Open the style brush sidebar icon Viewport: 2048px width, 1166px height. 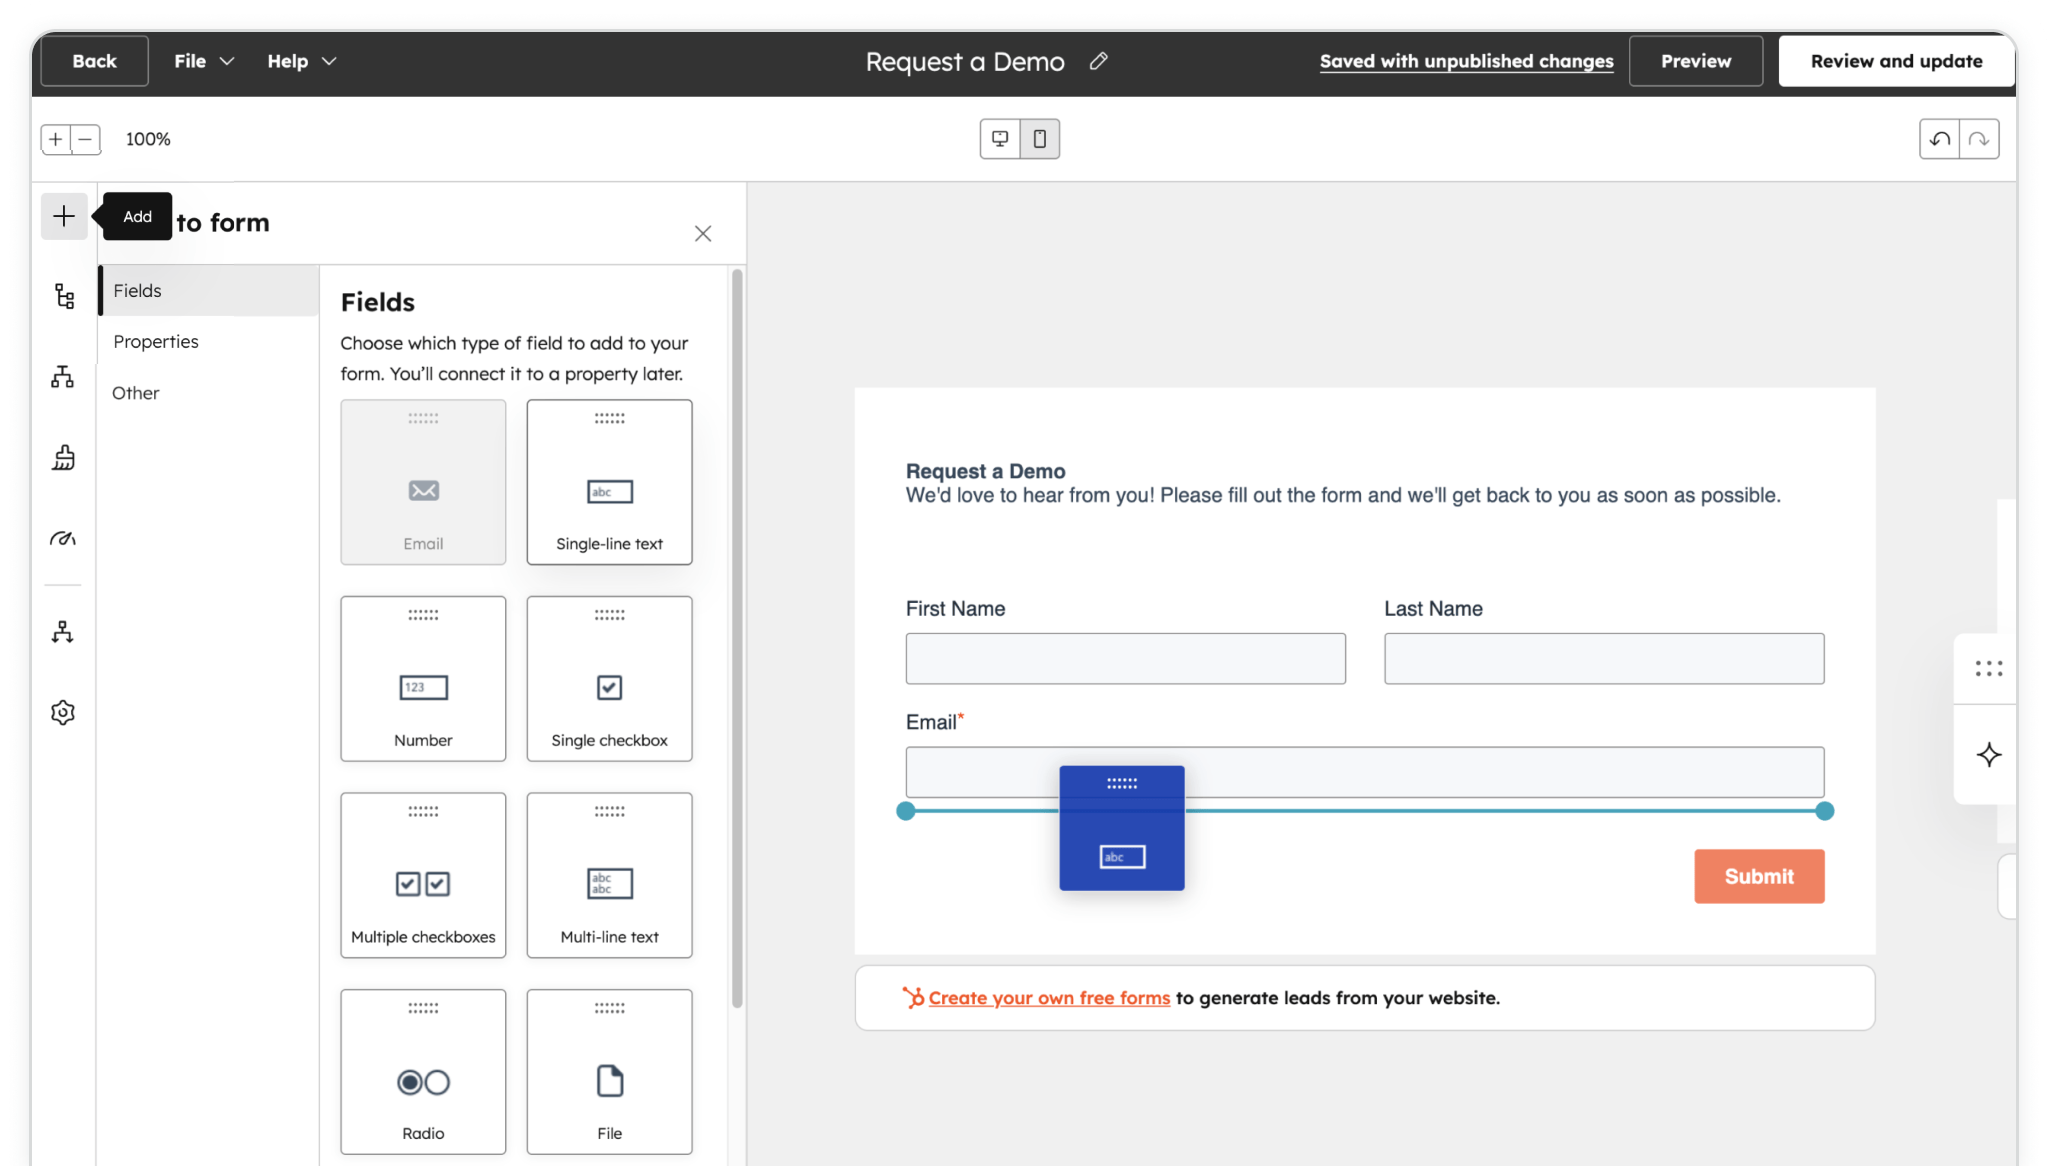click(63, 457)
